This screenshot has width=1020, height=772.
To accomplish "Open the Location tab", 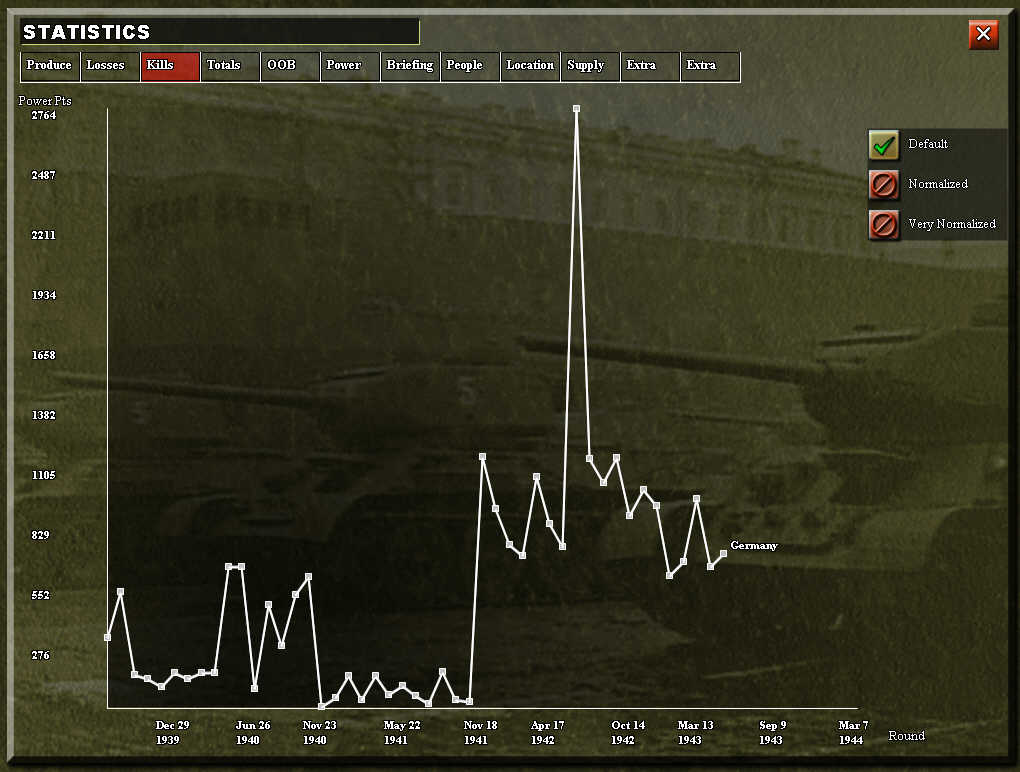I will [x=530, y=66].
